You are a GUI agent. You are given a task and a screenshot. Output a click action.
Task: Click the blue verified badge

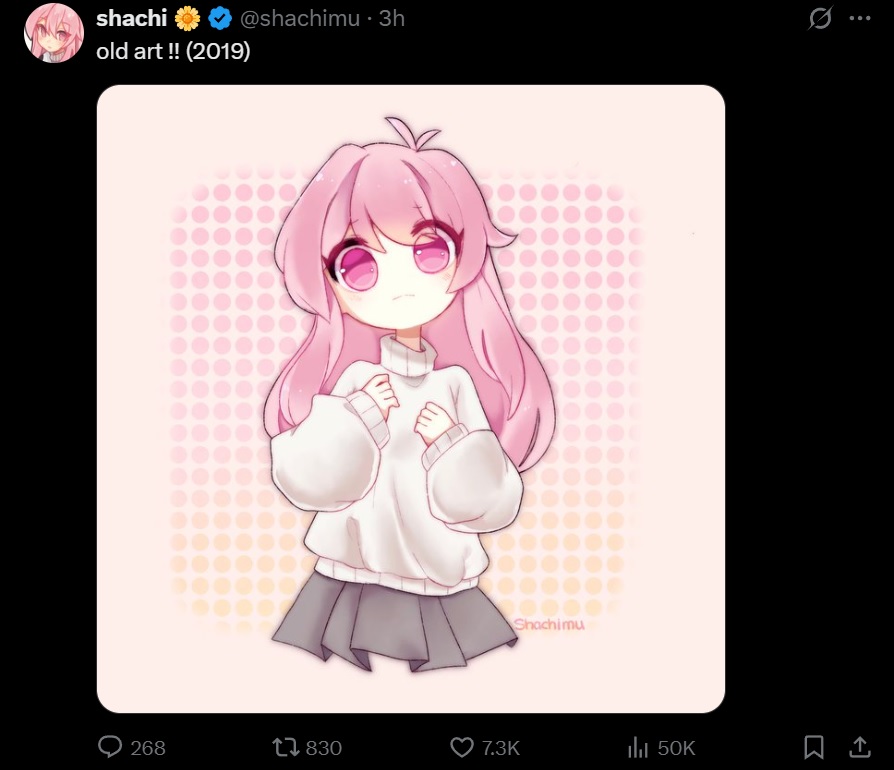220,19
